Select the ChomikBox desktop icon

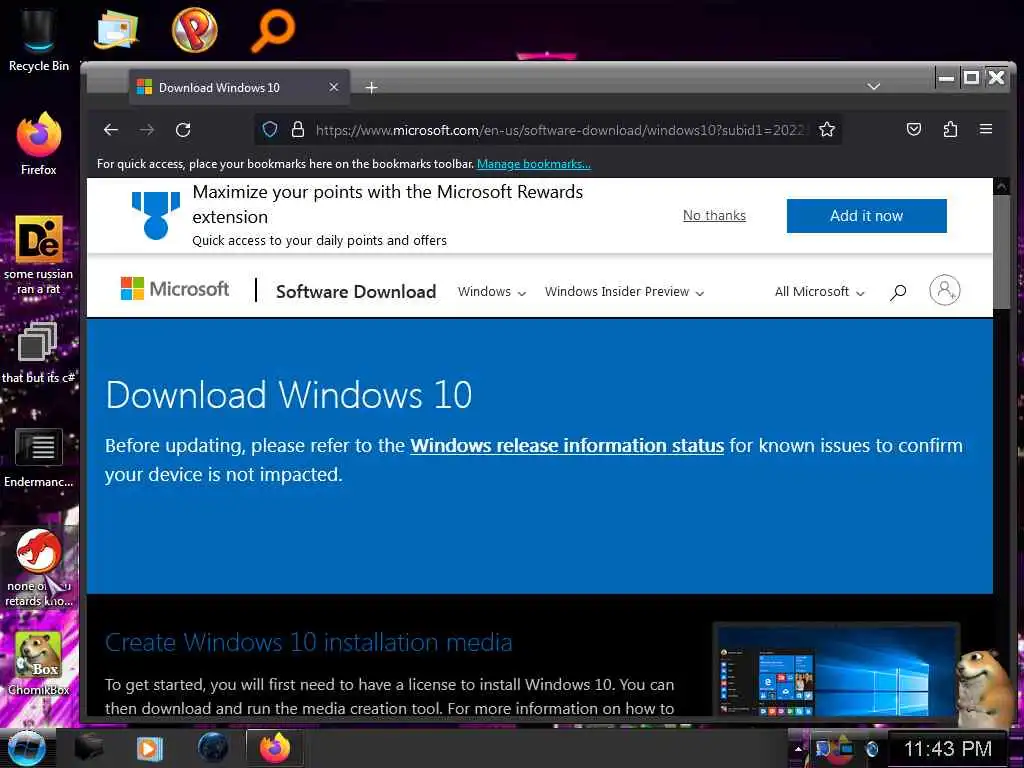click(39, 664)
